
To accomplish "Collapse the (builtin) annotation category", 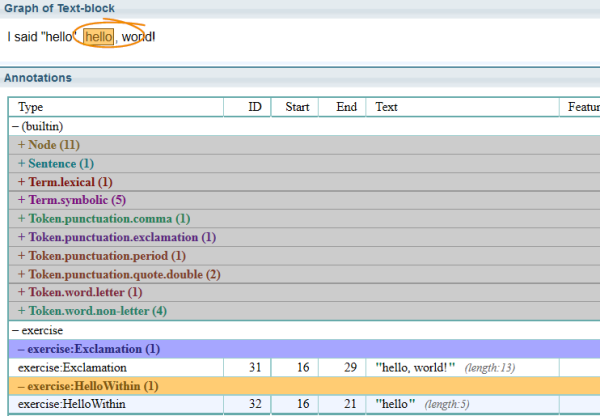I will pos(37,126).
